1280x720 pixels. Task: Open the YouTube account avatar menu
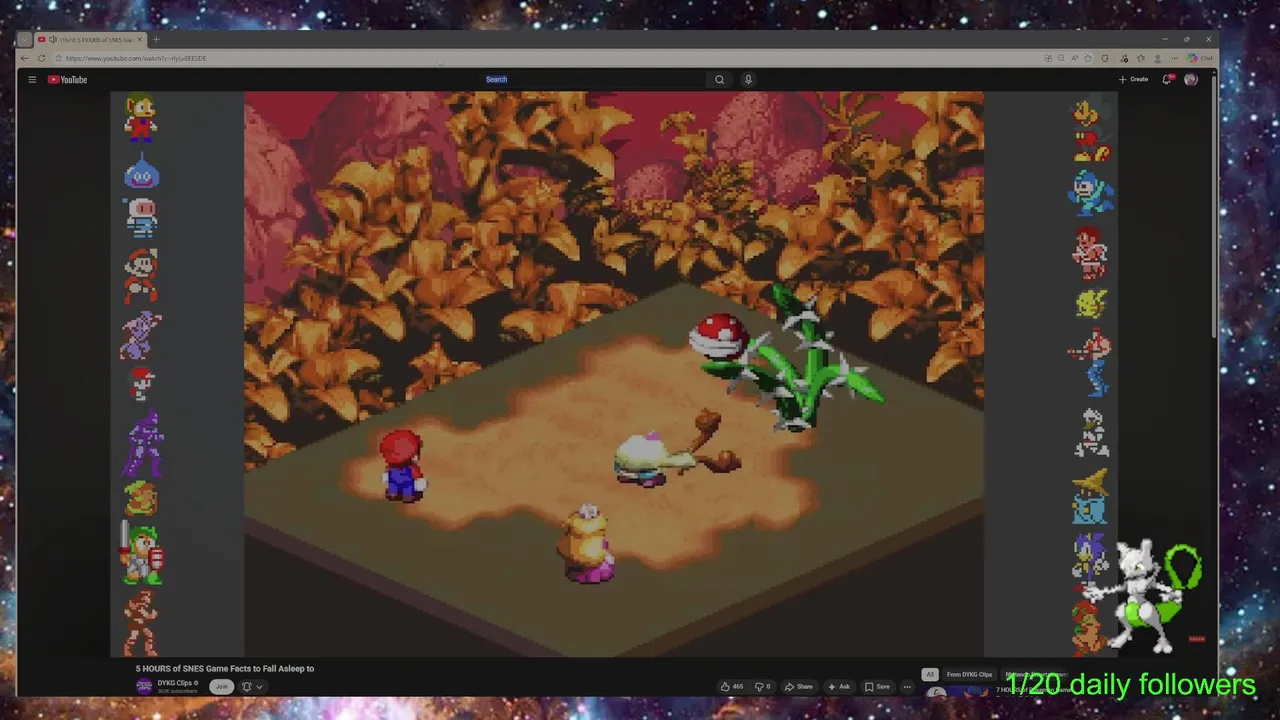tap(1191, 79)
